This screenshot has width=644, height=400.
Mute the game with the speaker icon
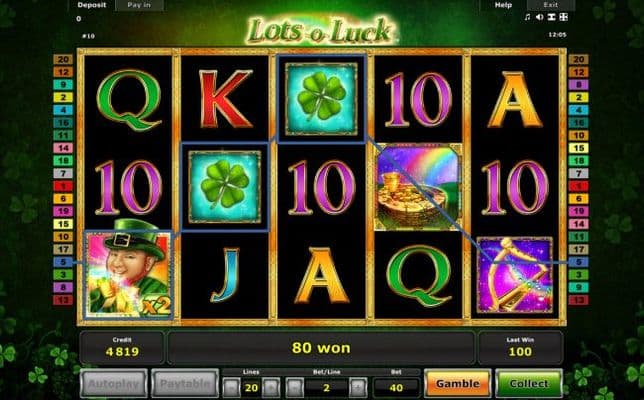point(539,17)
